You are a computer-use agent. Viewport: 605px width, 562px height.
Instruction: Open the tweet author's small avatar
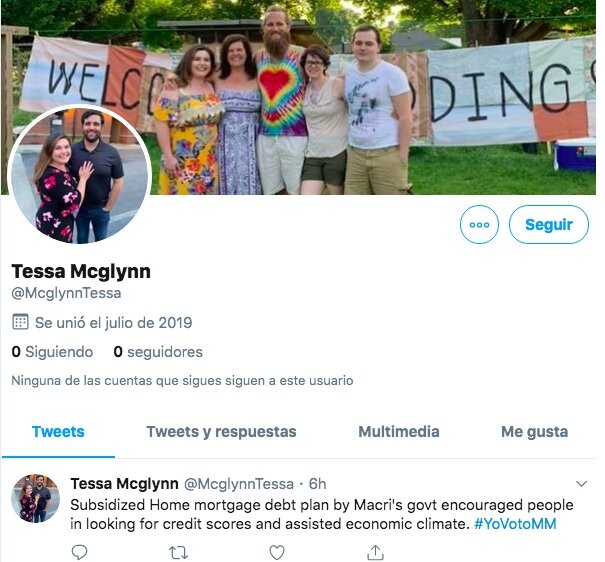(x=35, y=498)
